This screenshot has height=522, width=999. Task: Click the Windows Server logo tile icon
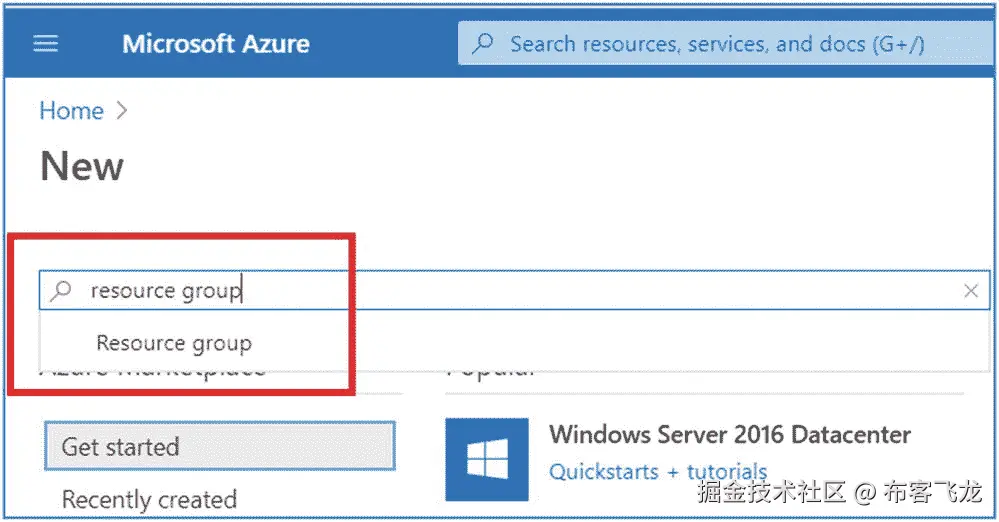tap(487, 459)
